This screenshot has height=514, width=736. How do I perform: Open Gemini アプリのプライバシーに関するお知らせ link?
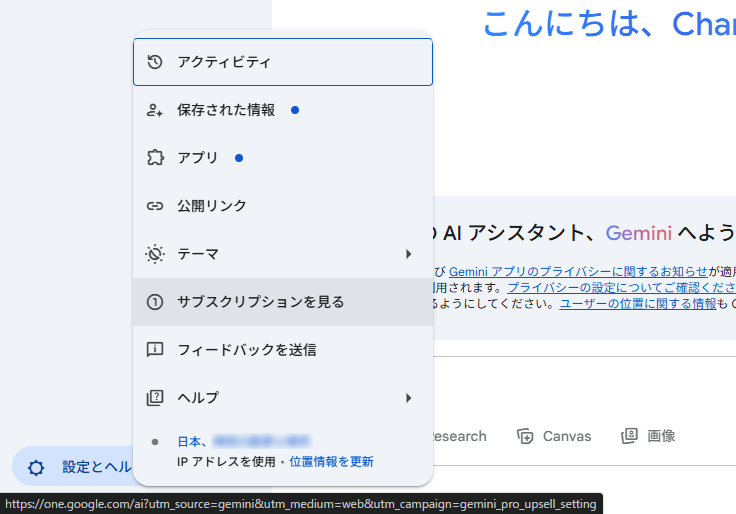pyautogui.click(x=578, y=272)
